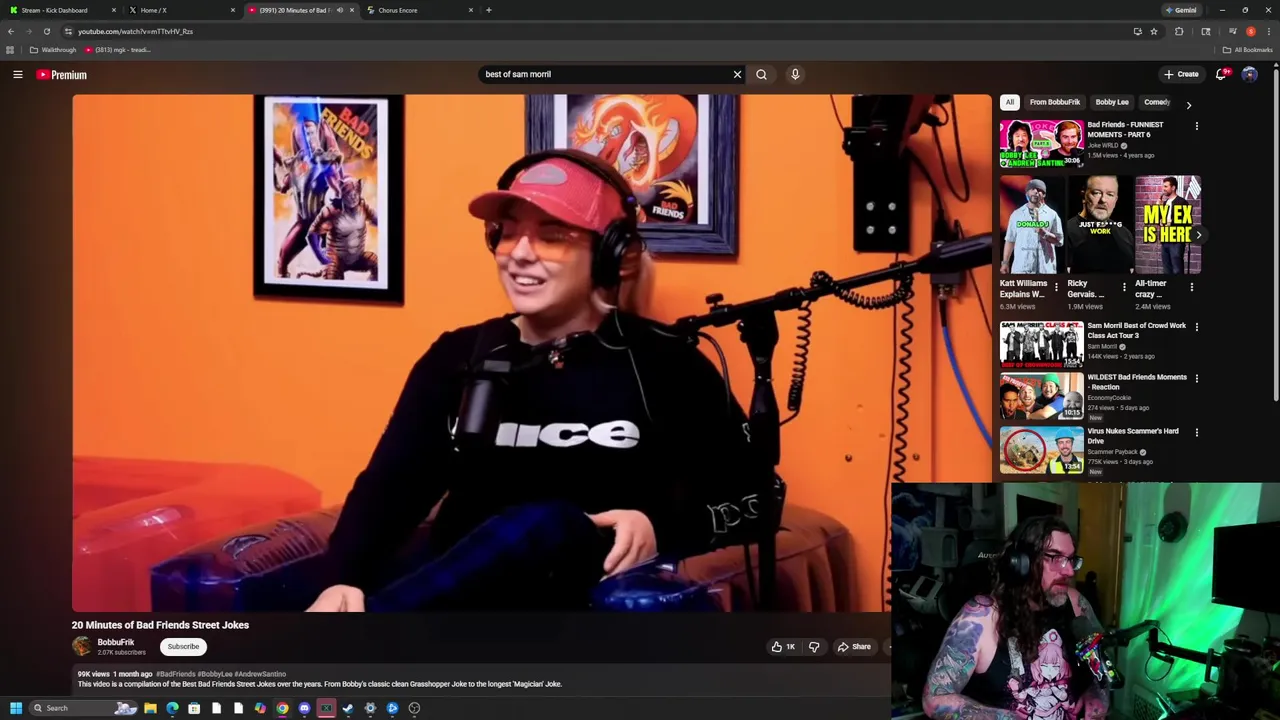Screen dimensions: 1280x720
Task: Open options for Katt Williams short
Action: pos(1056,287)
